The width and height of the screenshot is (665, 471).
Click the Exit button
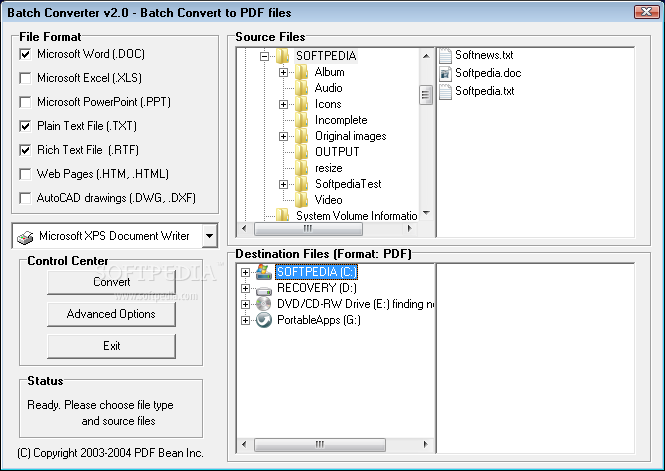click(112, 346)
